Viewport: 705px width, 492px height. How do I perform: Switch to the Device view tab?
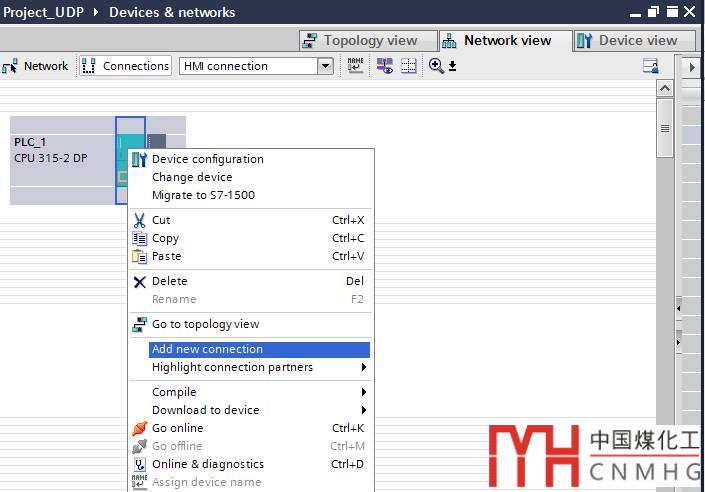tap(637, 41)
